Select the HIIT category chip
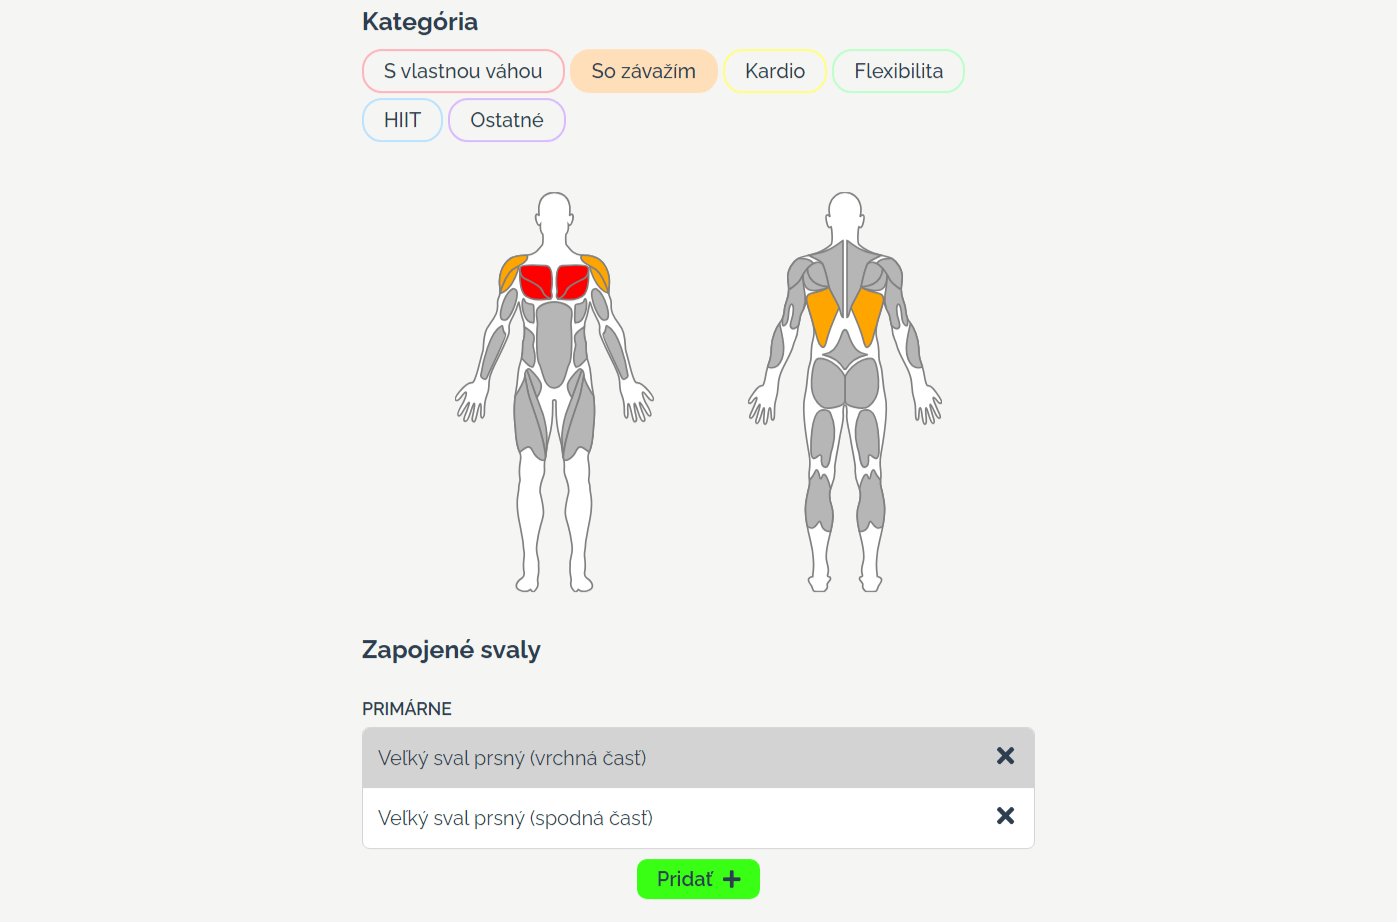This screenshot has width=1397, height=922. click(402, 120)
